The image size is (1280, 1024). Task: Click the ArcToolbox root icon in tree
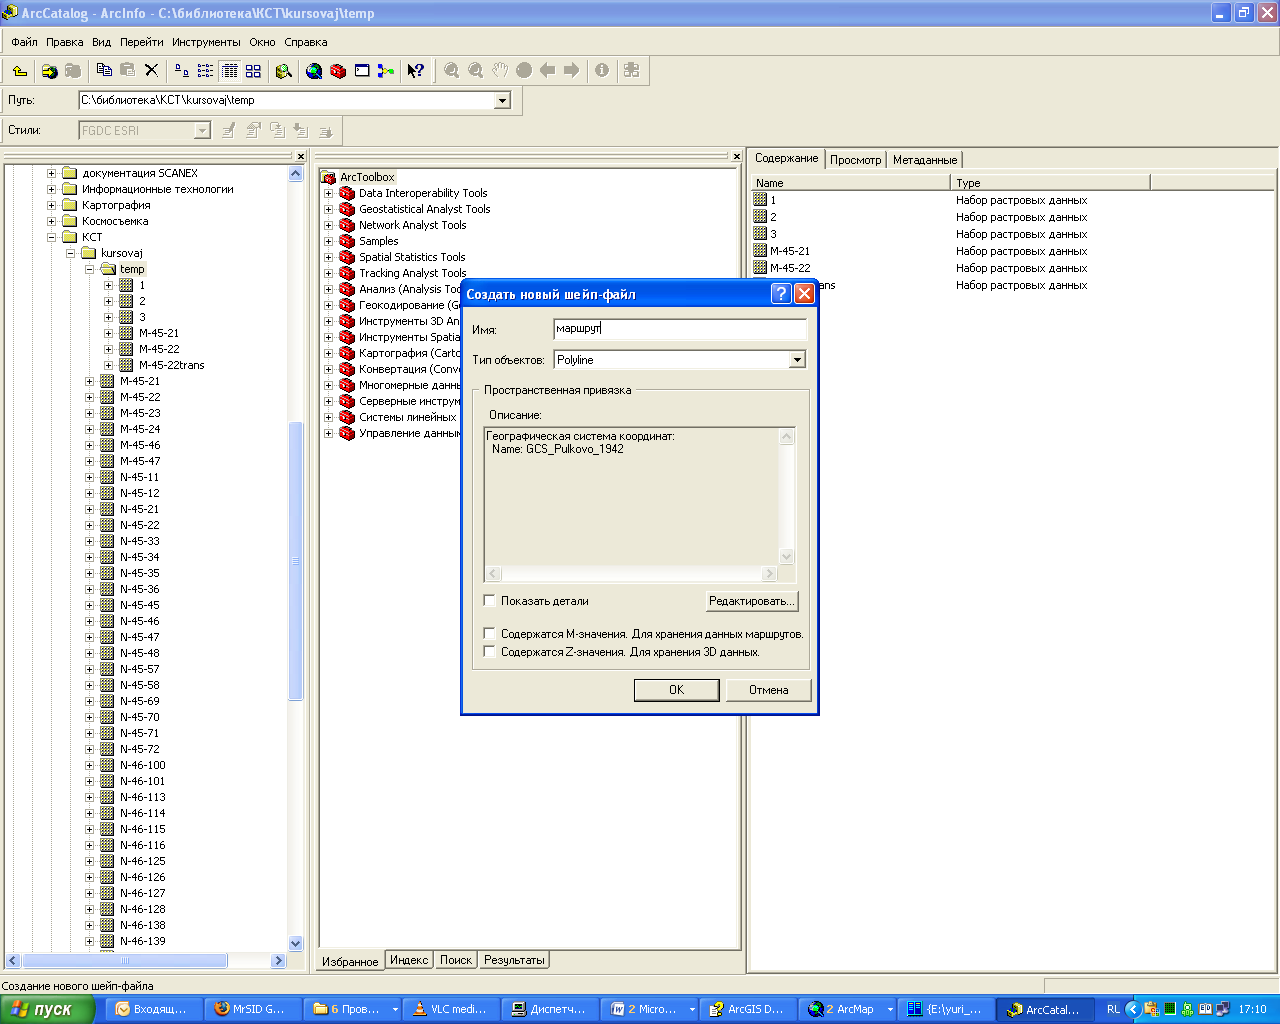click(329, 177)
